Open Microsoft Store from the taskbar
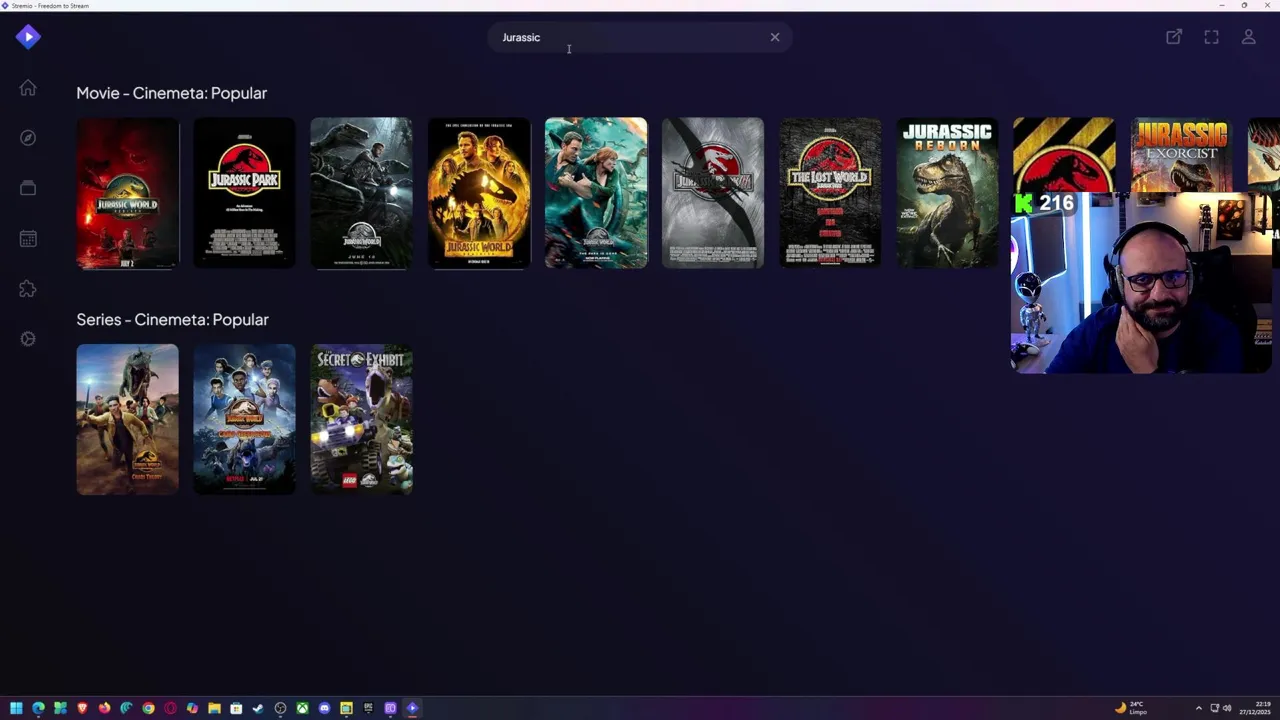This screenshot has height=720, width=1280. click(x=236, y=708)
